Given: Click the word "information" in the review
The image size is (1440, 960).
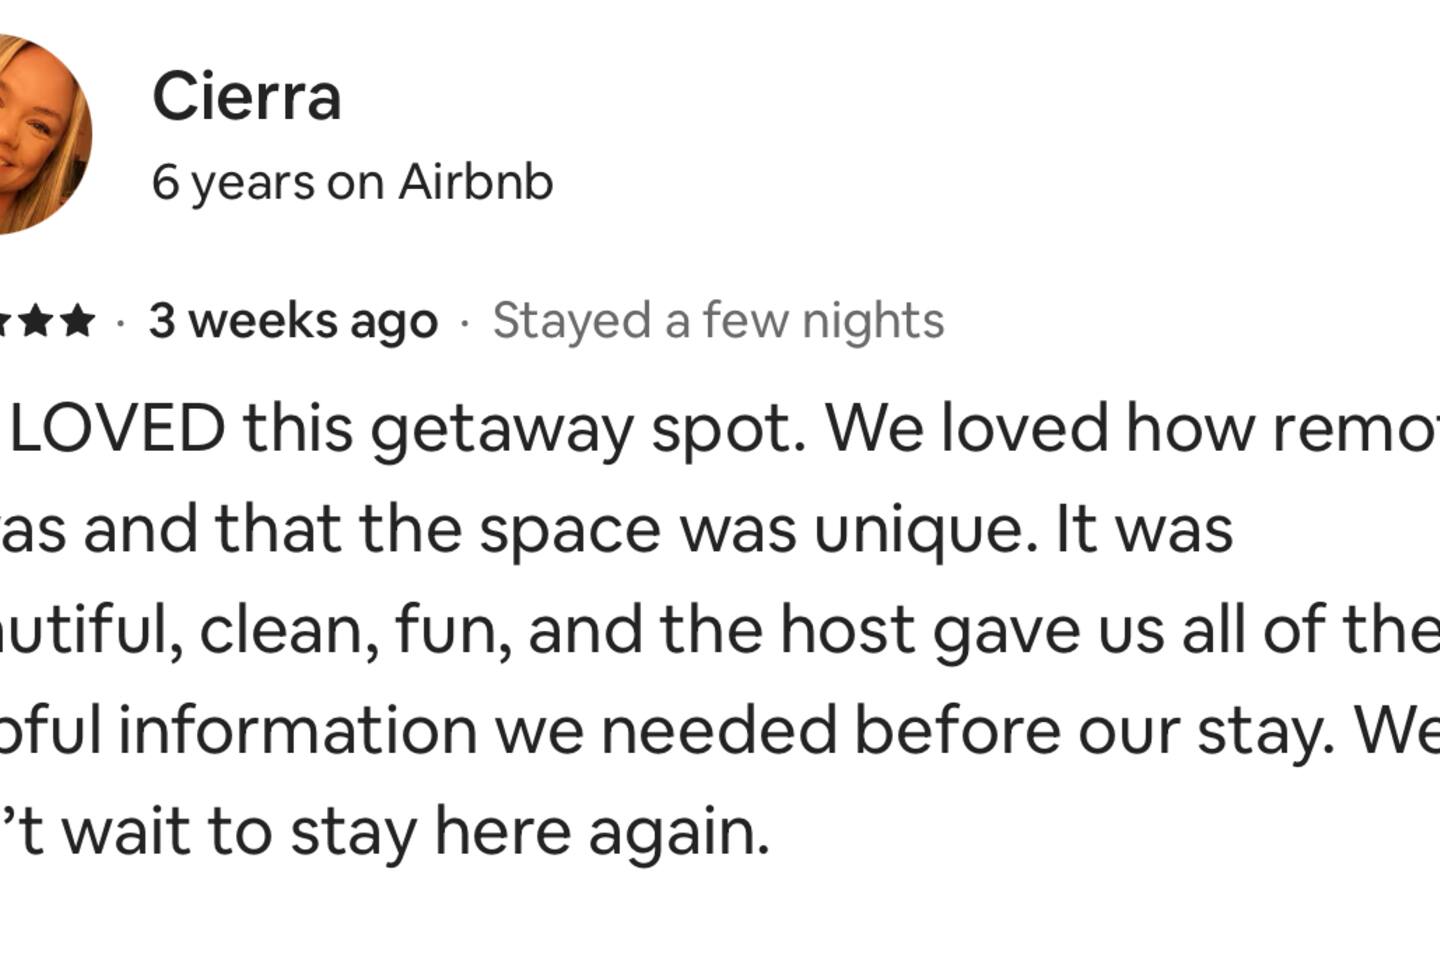Looking at the screenshot, I should (x=298, y=731).
